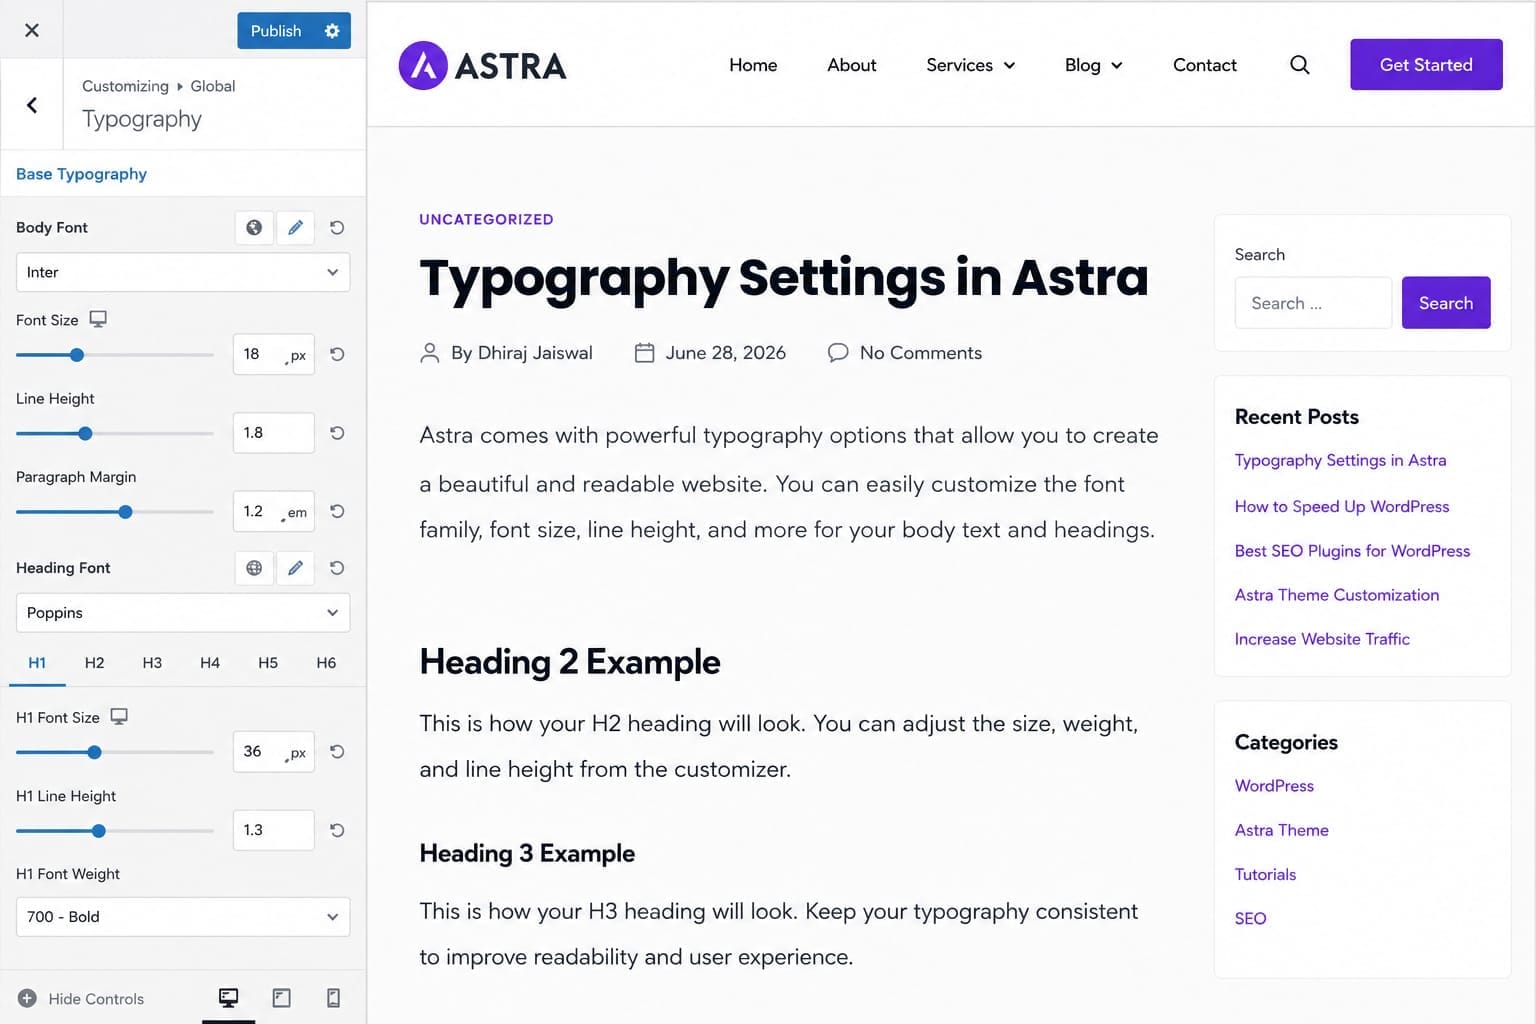Reset the Body Font setting
This screenshot has width=1536, height=1024.
(x=337, y=228)
